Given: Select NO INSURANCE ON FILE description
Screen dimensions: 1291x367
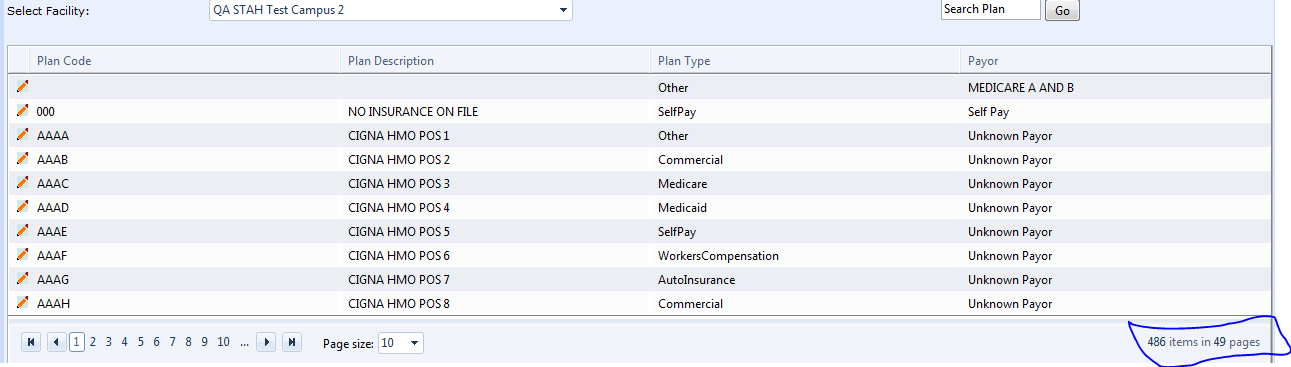Looking at the screenshot, I should 413,111.
